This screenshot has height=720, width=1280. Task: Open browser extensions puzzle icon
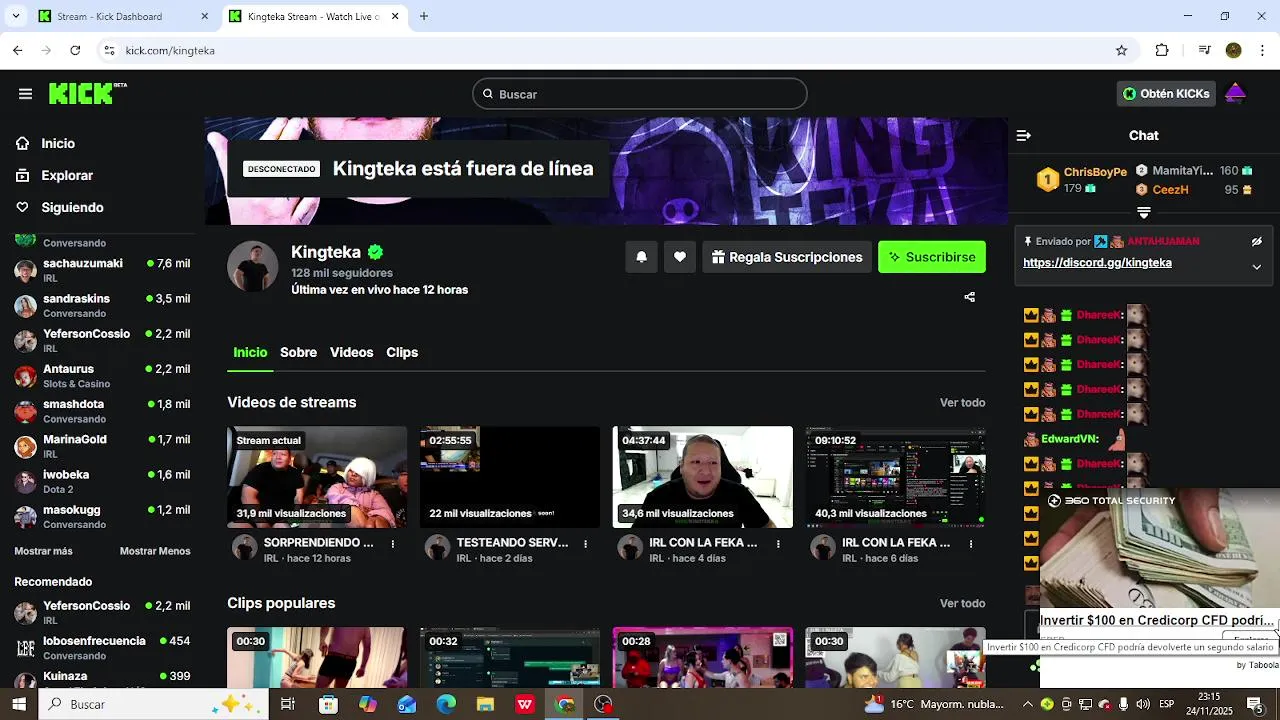tap(1162, 50)
